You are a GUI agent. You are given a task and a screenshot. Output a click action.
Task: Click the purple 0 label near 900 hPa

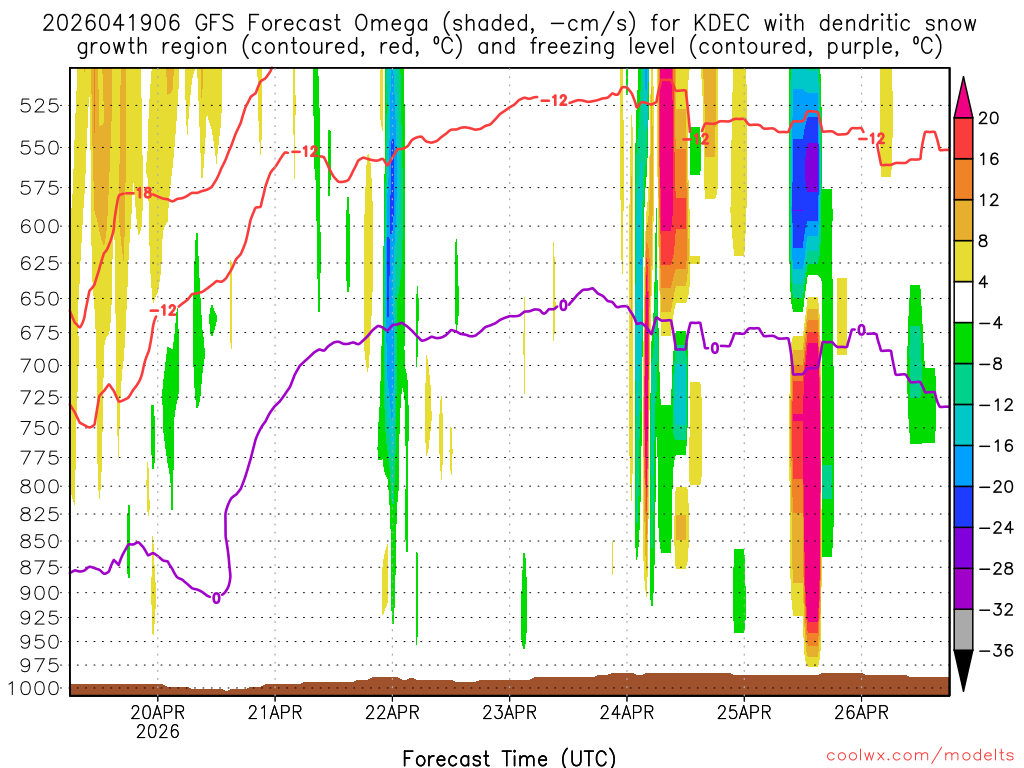pos(216,598)
